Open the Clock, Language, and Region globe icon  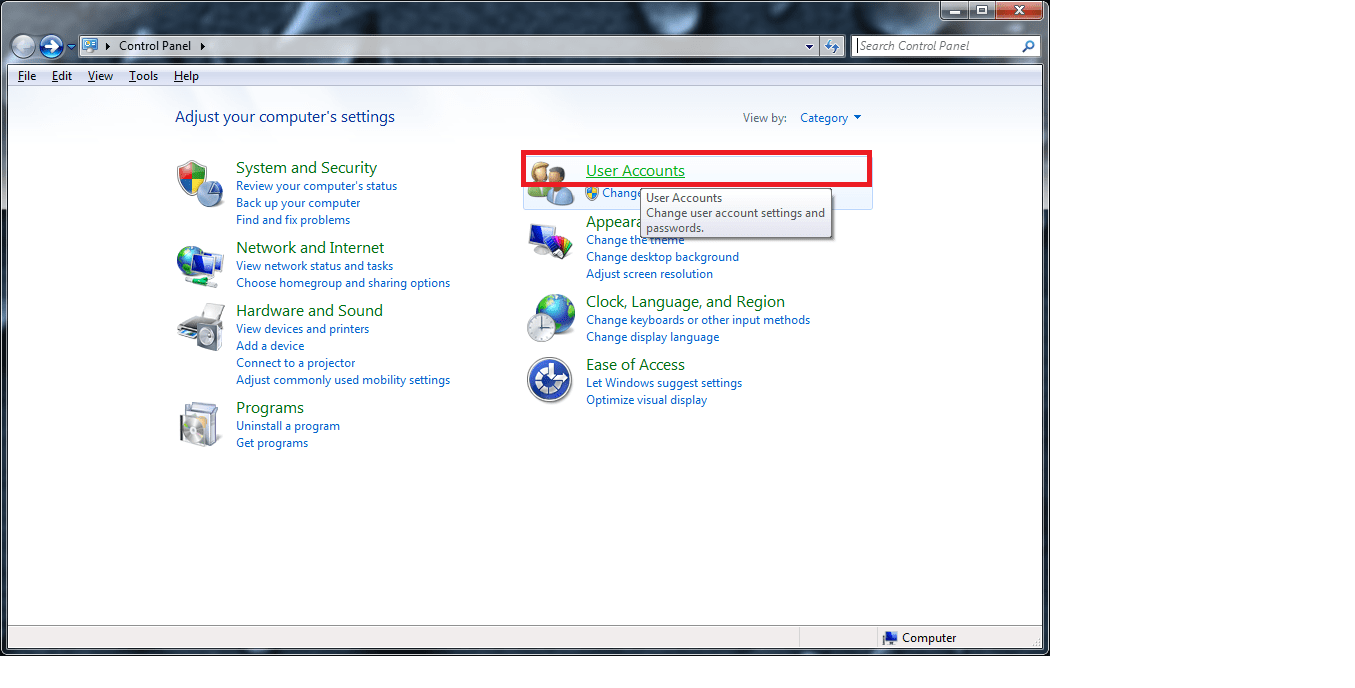point(550,320)
